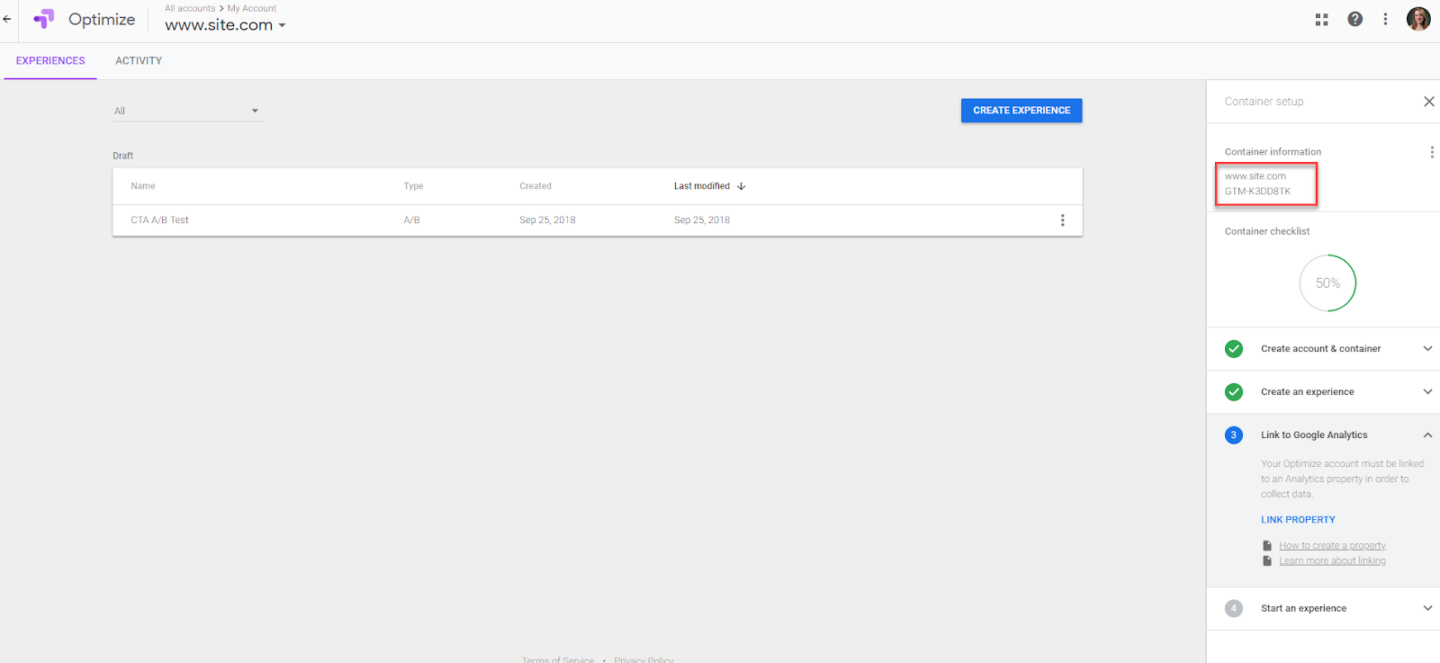This screenshot has height=663, width=1440.
Task: Open the All experiences filter dropdown
Action: (x=187, y=111)
